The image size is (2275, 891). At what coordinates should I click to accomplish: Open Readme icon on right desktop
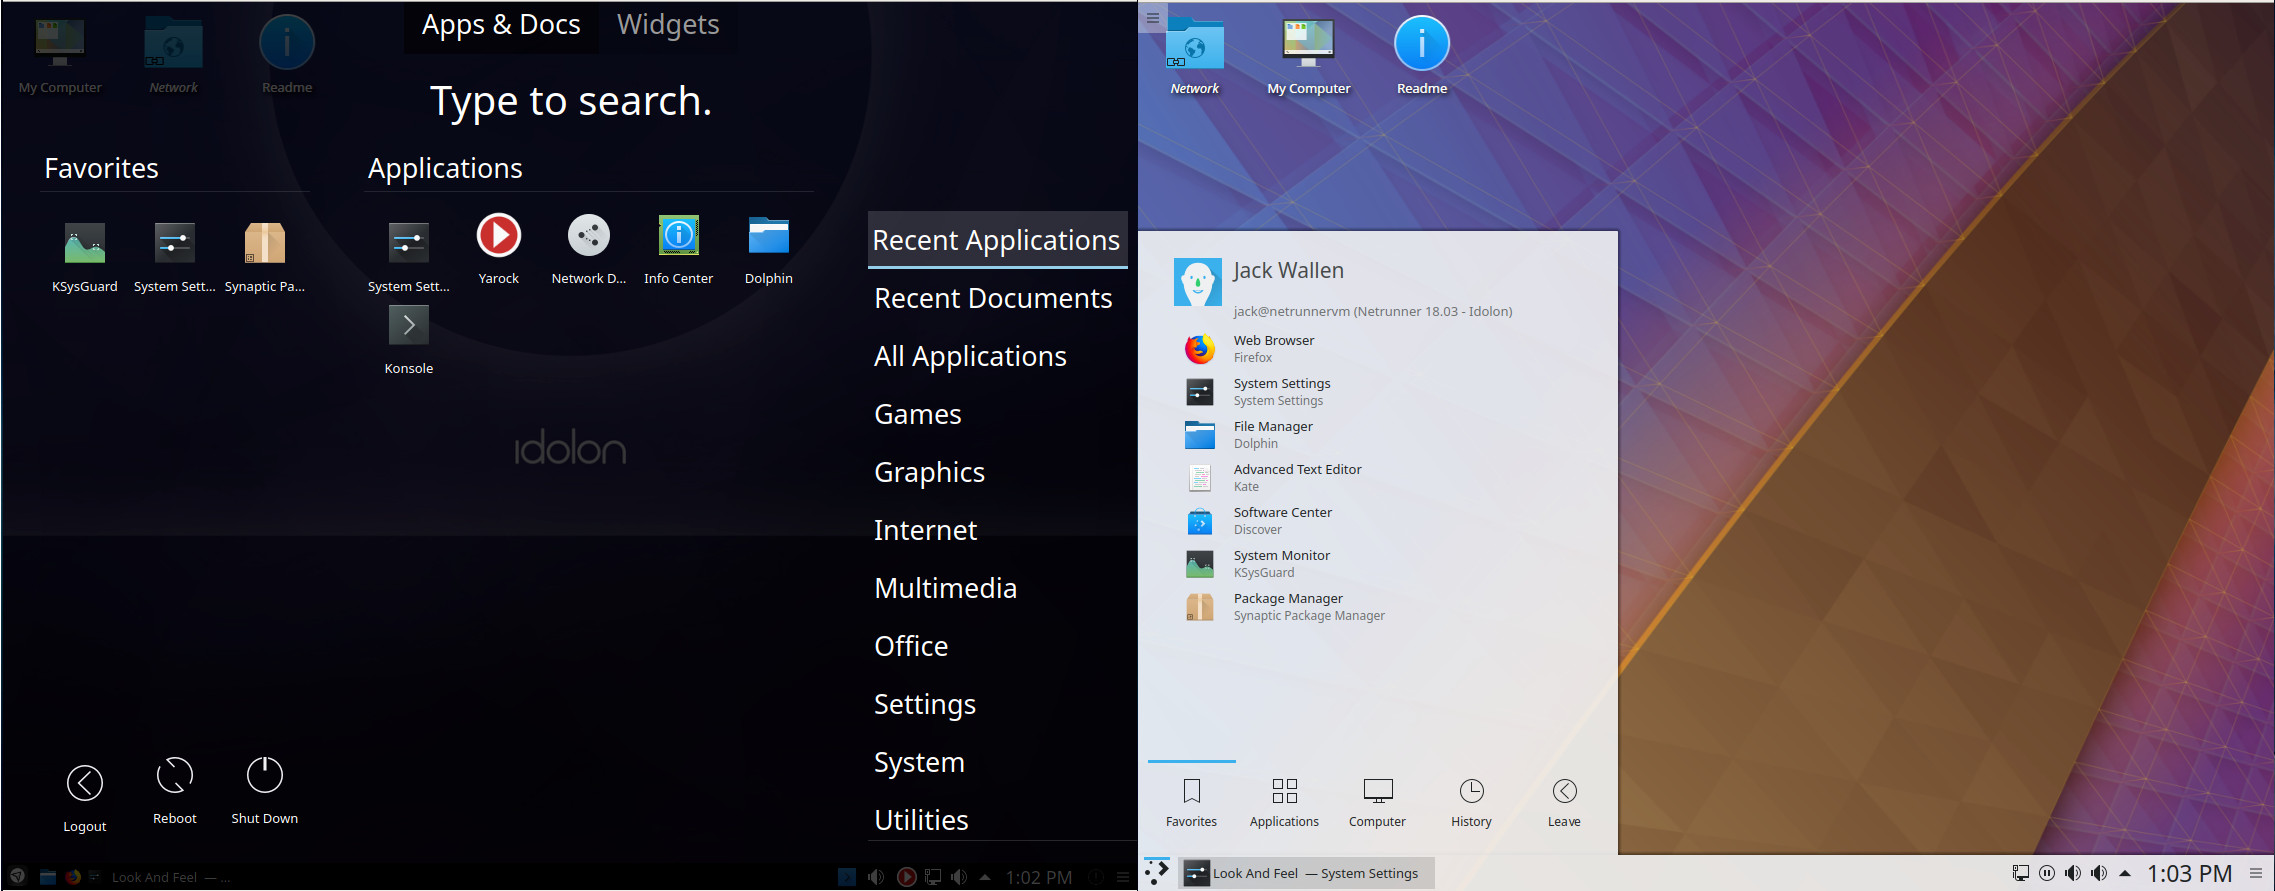pos(1422,57)
